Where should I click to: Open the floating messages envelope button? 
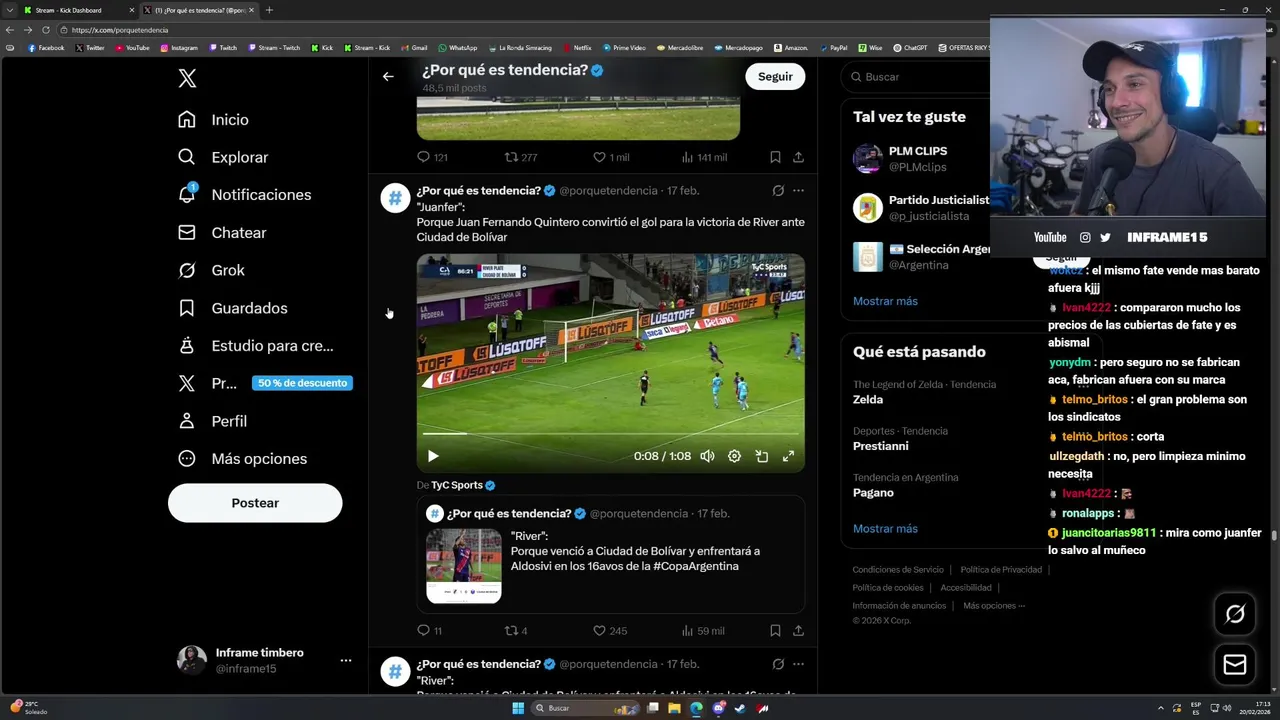tap(1235, 664)
